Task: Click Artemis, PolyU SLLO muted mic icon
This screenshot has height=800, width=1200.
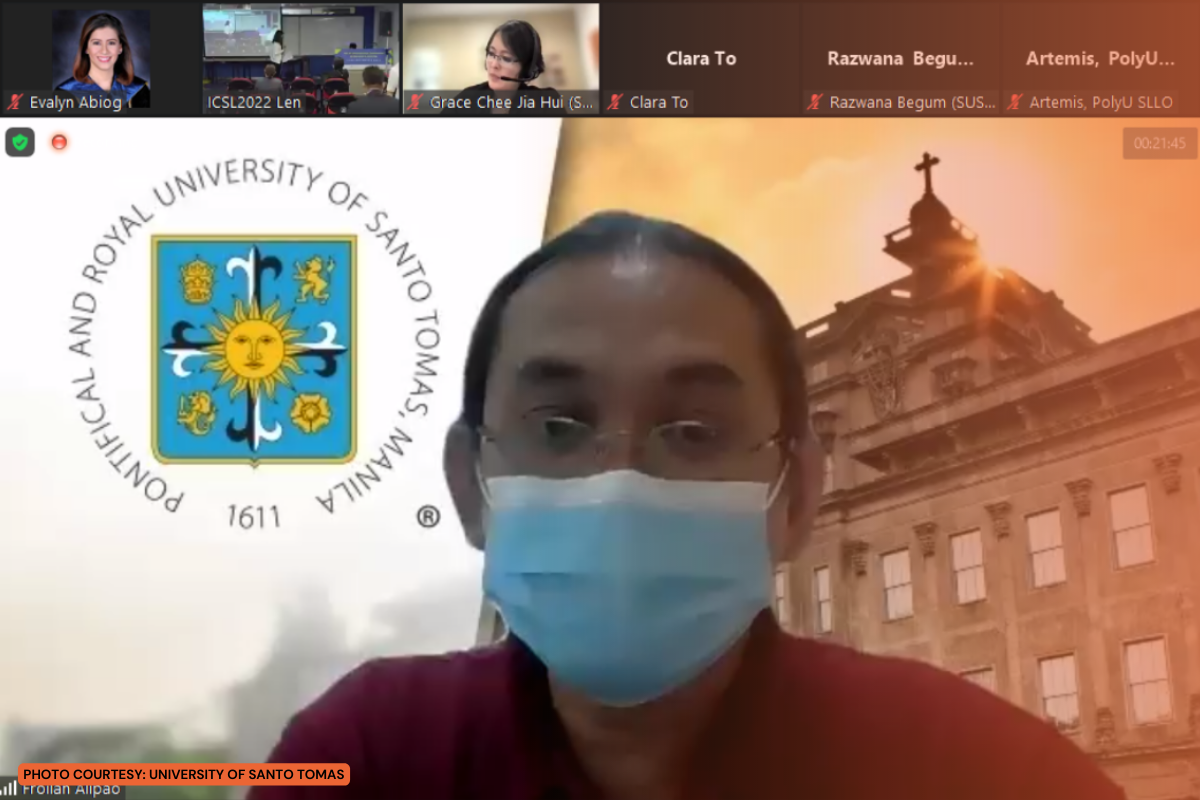Action: pyautogui.click(x=1015, y=102)
